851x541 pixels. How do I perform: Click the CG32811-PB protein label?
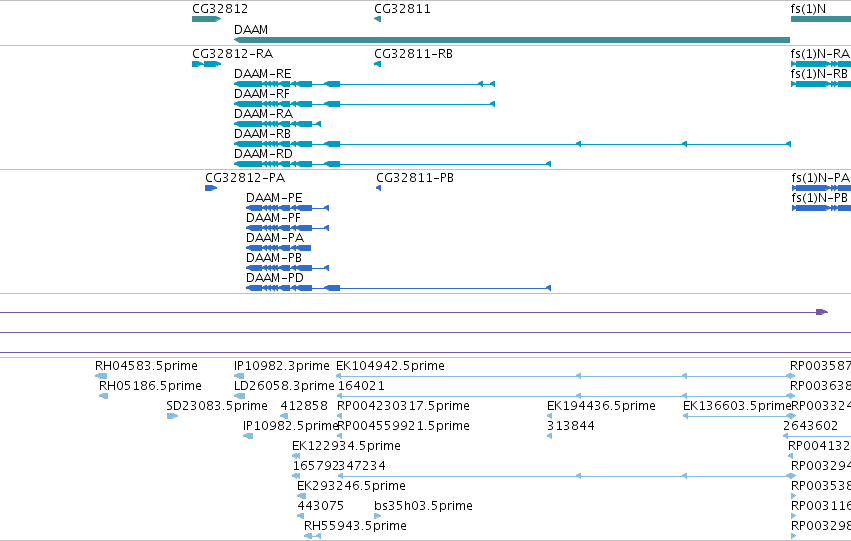click(415, 178)
